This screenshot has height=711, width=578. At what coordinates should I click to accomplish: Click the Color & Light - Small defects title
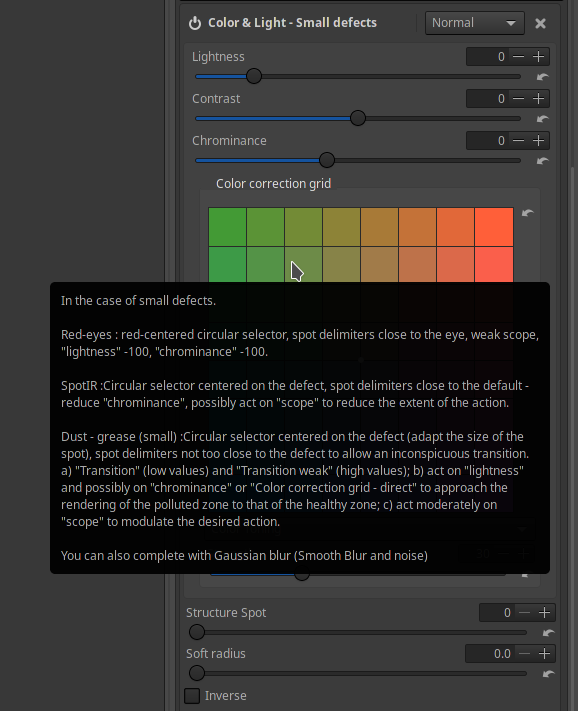pyautogui.click(x=292, y=23)
